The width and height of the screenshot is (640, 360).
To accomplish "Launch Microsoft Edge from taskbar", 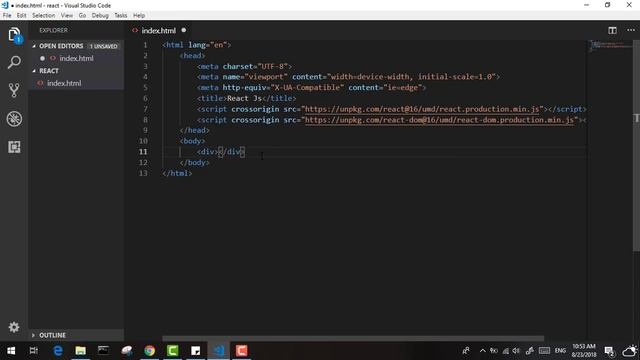I will [58, 351].
